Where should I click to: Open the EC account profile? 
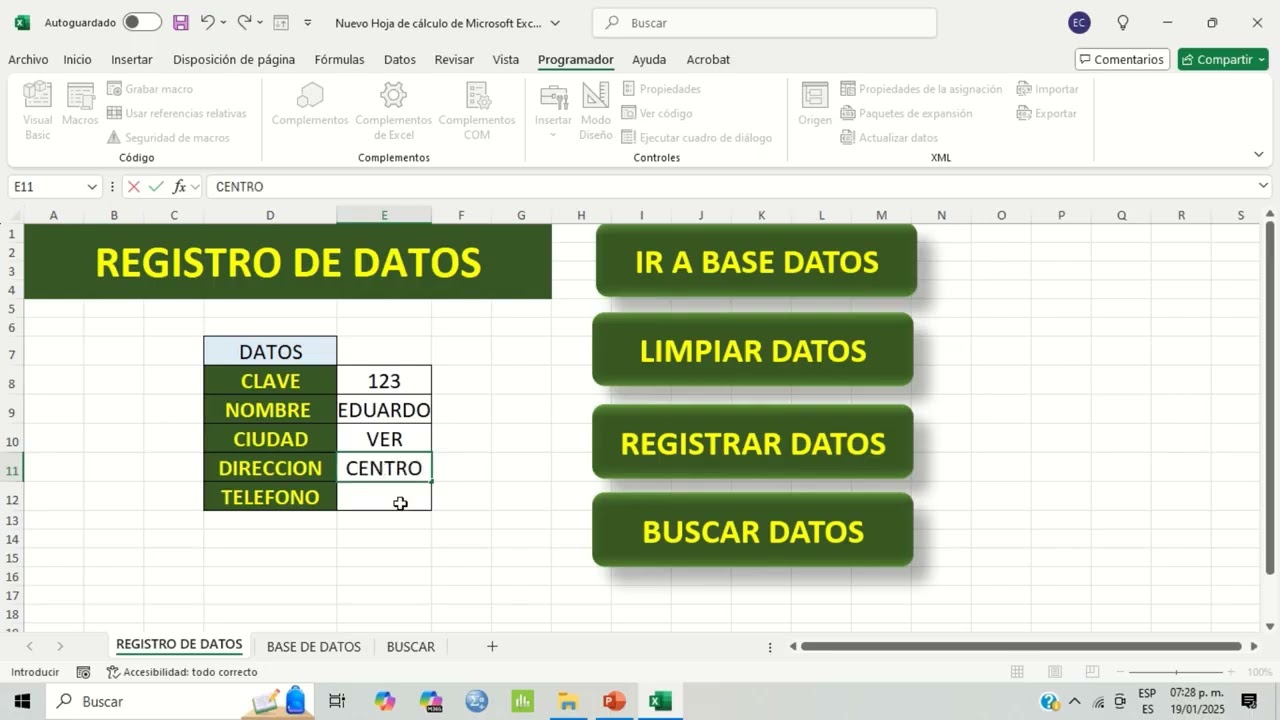(x=1078, y=23)
